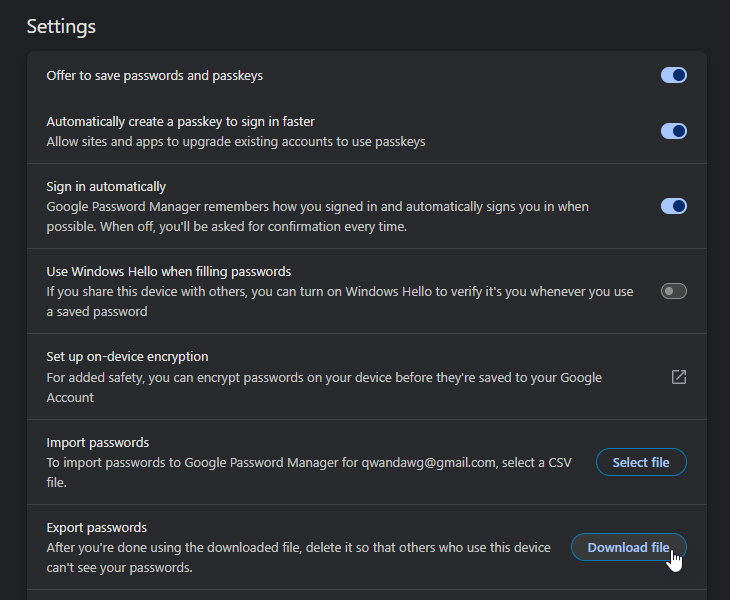Click the Select file button
730x600 pixels.
pos(641,462)
